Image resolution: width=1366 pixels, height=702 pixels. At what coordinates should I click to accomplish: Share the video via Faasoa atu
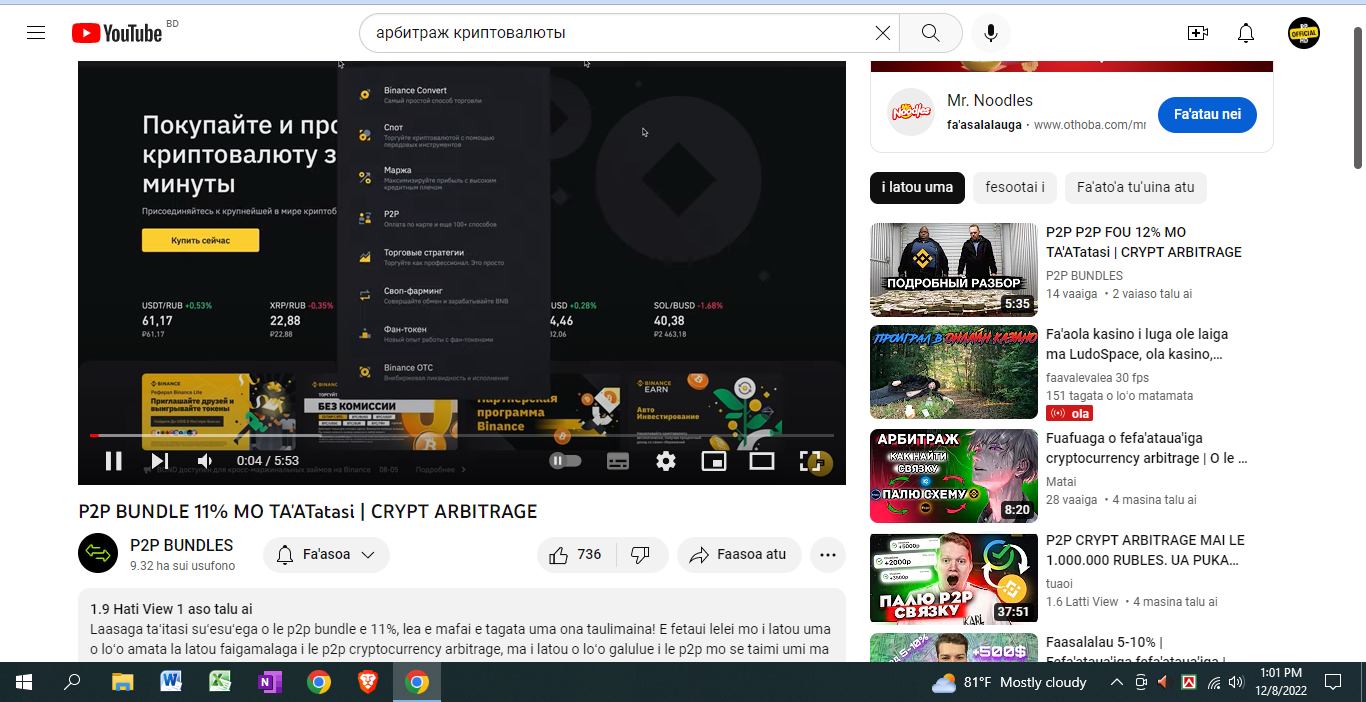point(739,555)
